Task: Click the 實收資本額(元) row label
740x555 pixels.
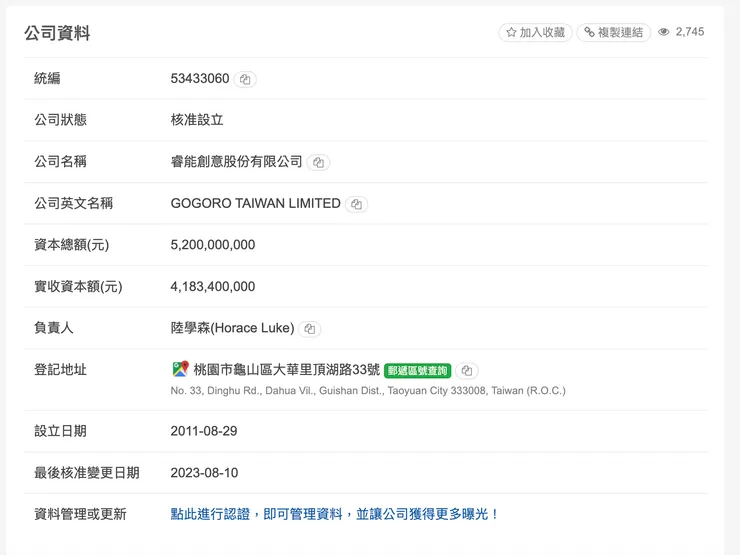Action: (78, 286)
